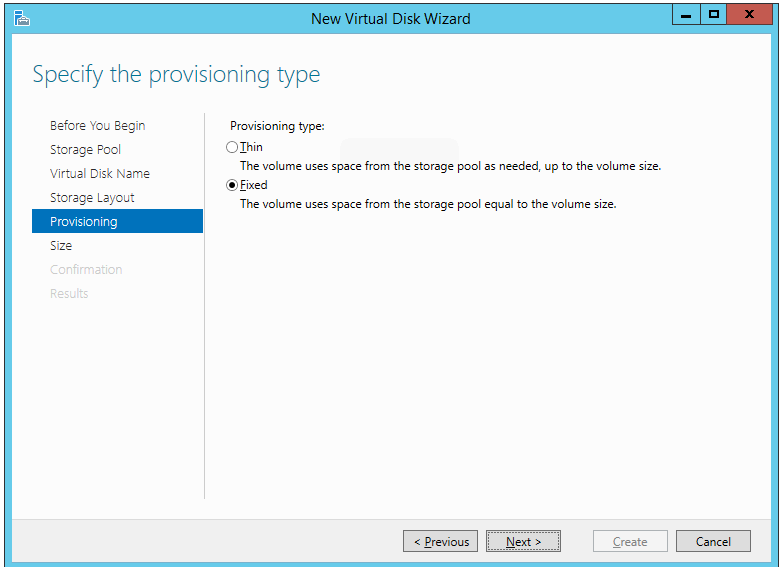Minimize the wizard window
Image resolution: width=781 pixels, height=567 pixels.
(x=686, y=14)
